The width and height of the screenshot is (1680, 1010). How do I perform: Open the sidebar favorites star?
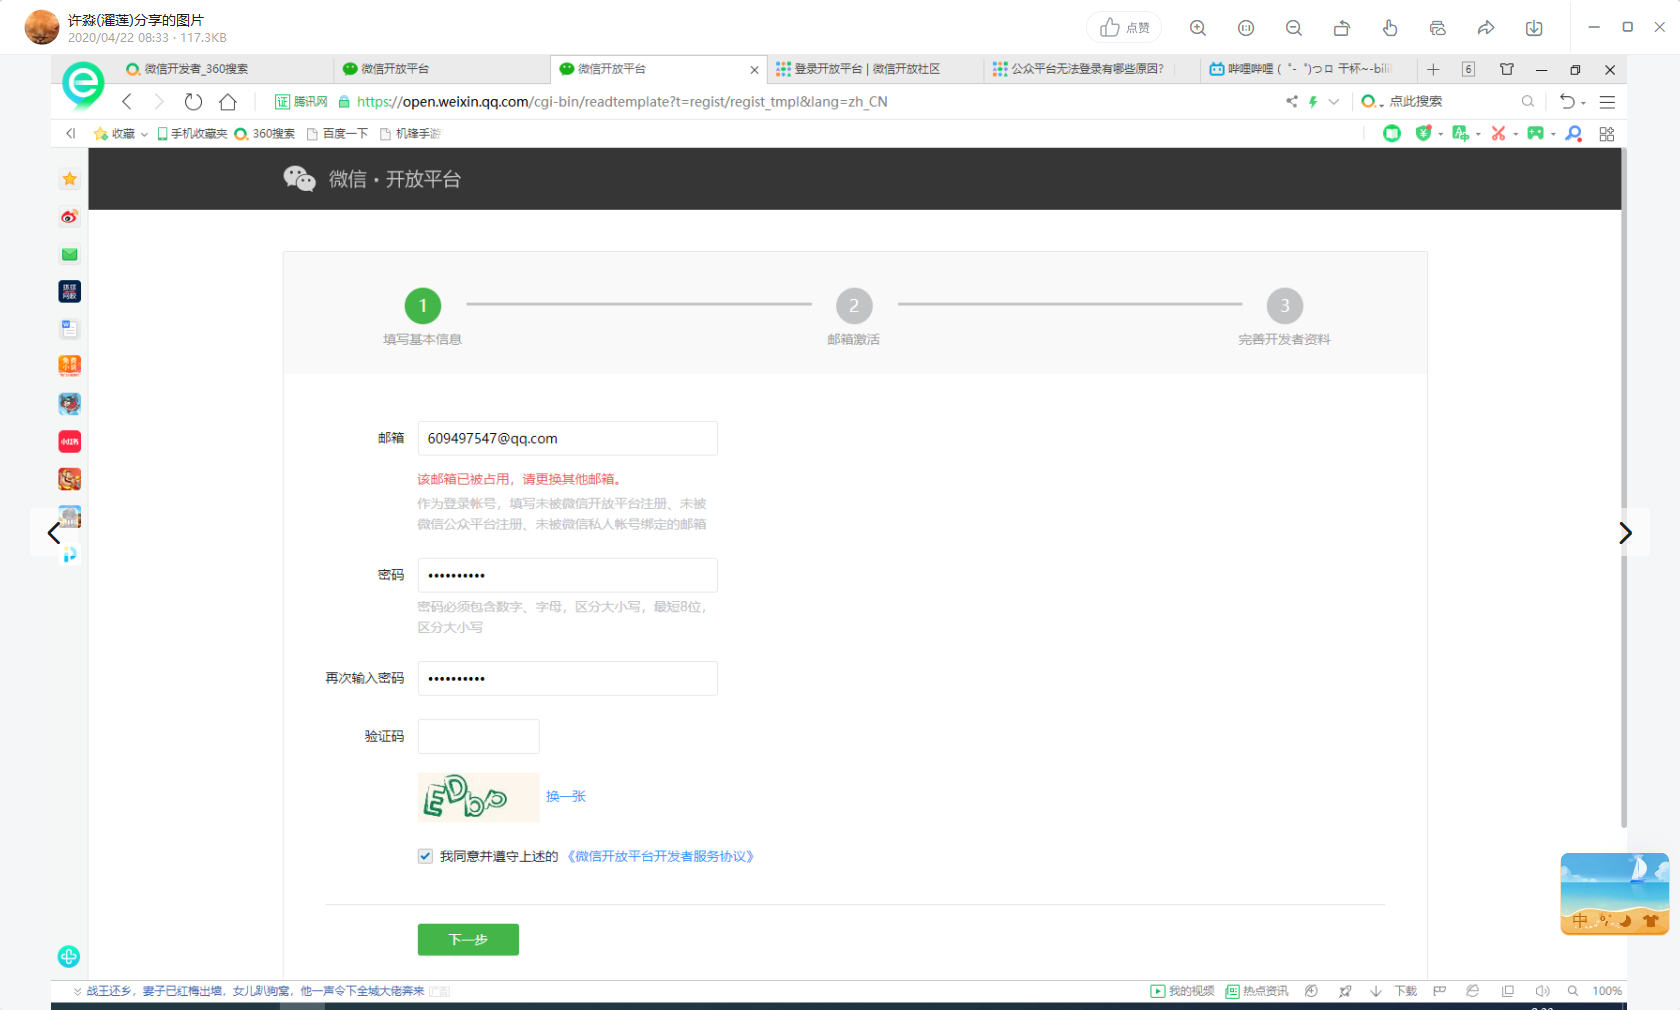pyautogui.click(x=69, y=179)
